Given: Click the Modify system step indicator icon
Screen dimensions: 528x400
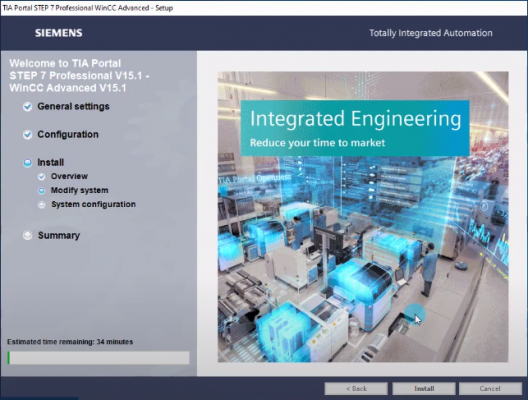Looking at the screenshot, I should click(41, 191).
